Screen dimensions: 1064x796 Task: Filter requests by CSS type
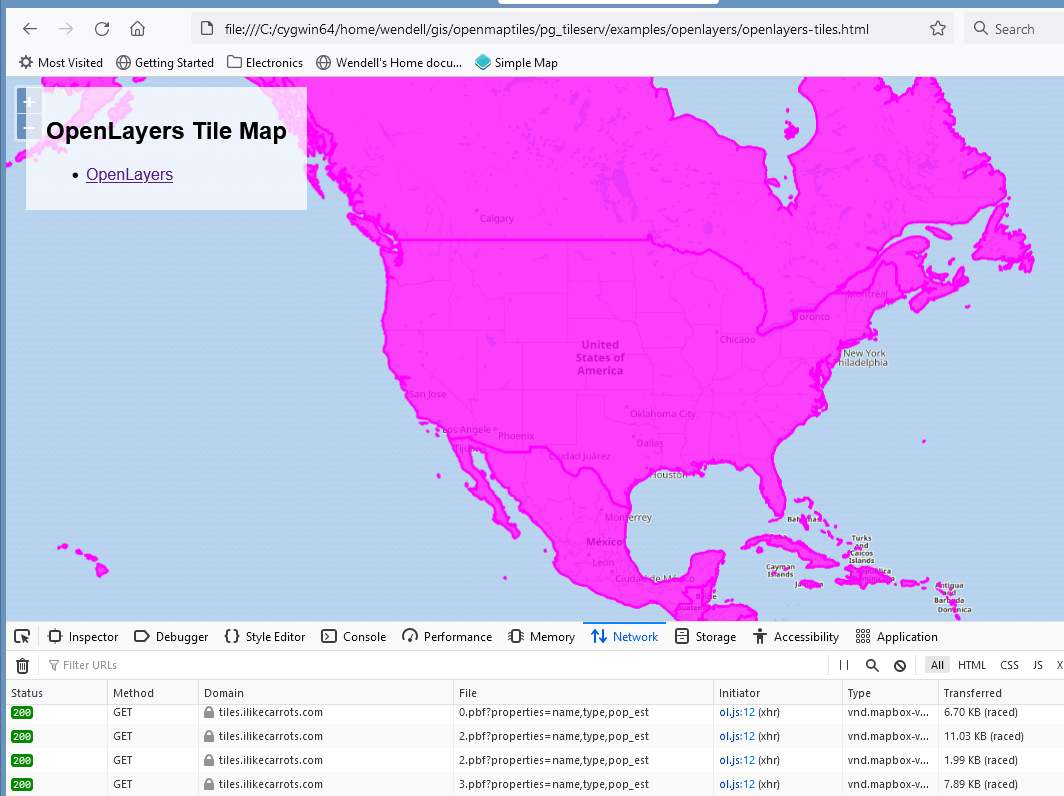pos(1009,665)
